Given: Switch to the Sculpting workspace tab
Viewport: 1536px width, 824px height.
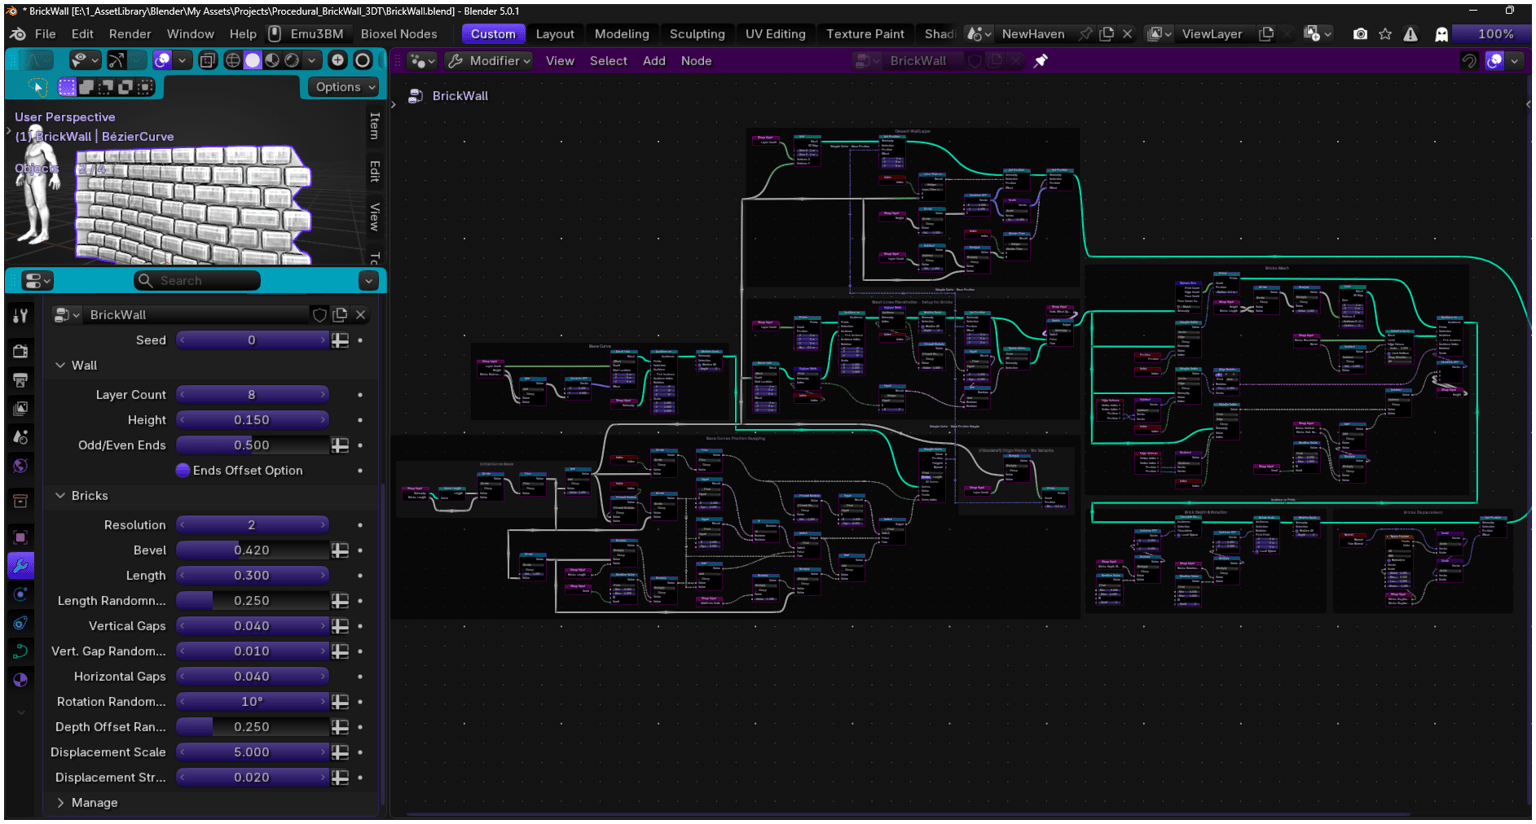Looking at the screenshot, I should 697,34.
